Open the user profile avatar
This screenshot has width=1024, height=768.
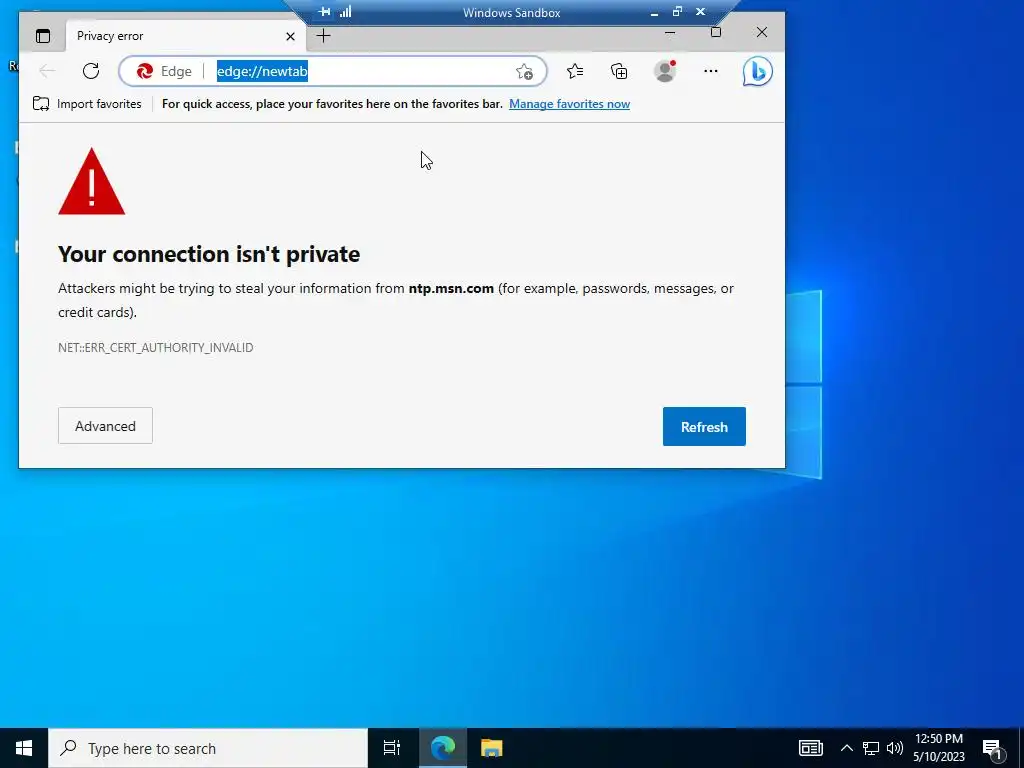click(665, 71)
